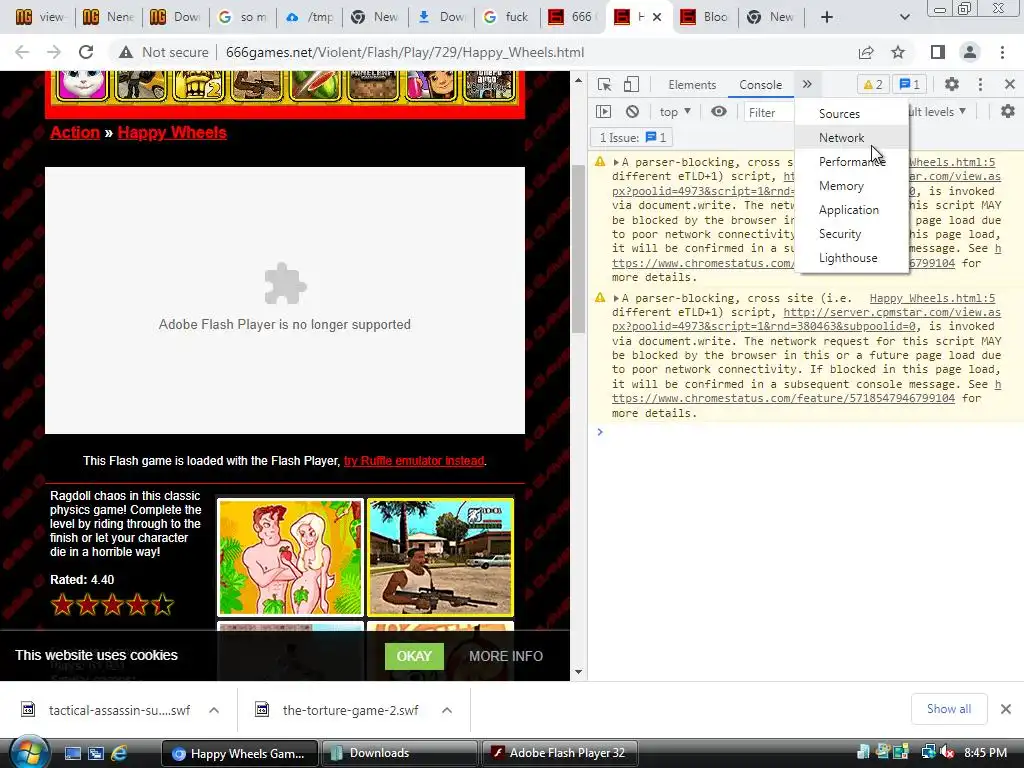Select Network from the overflow menu
1024x768 pixels.
852,138
